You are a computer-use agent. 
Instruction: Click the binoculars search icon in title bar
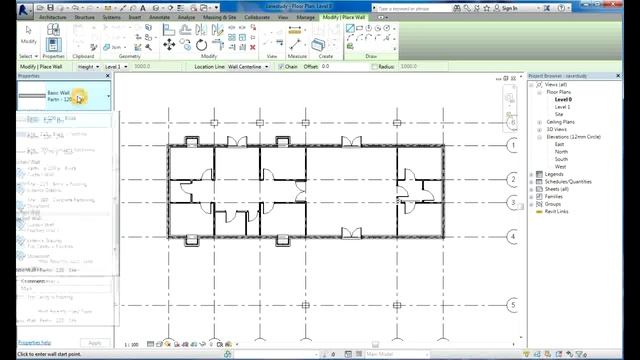point(457,8)
